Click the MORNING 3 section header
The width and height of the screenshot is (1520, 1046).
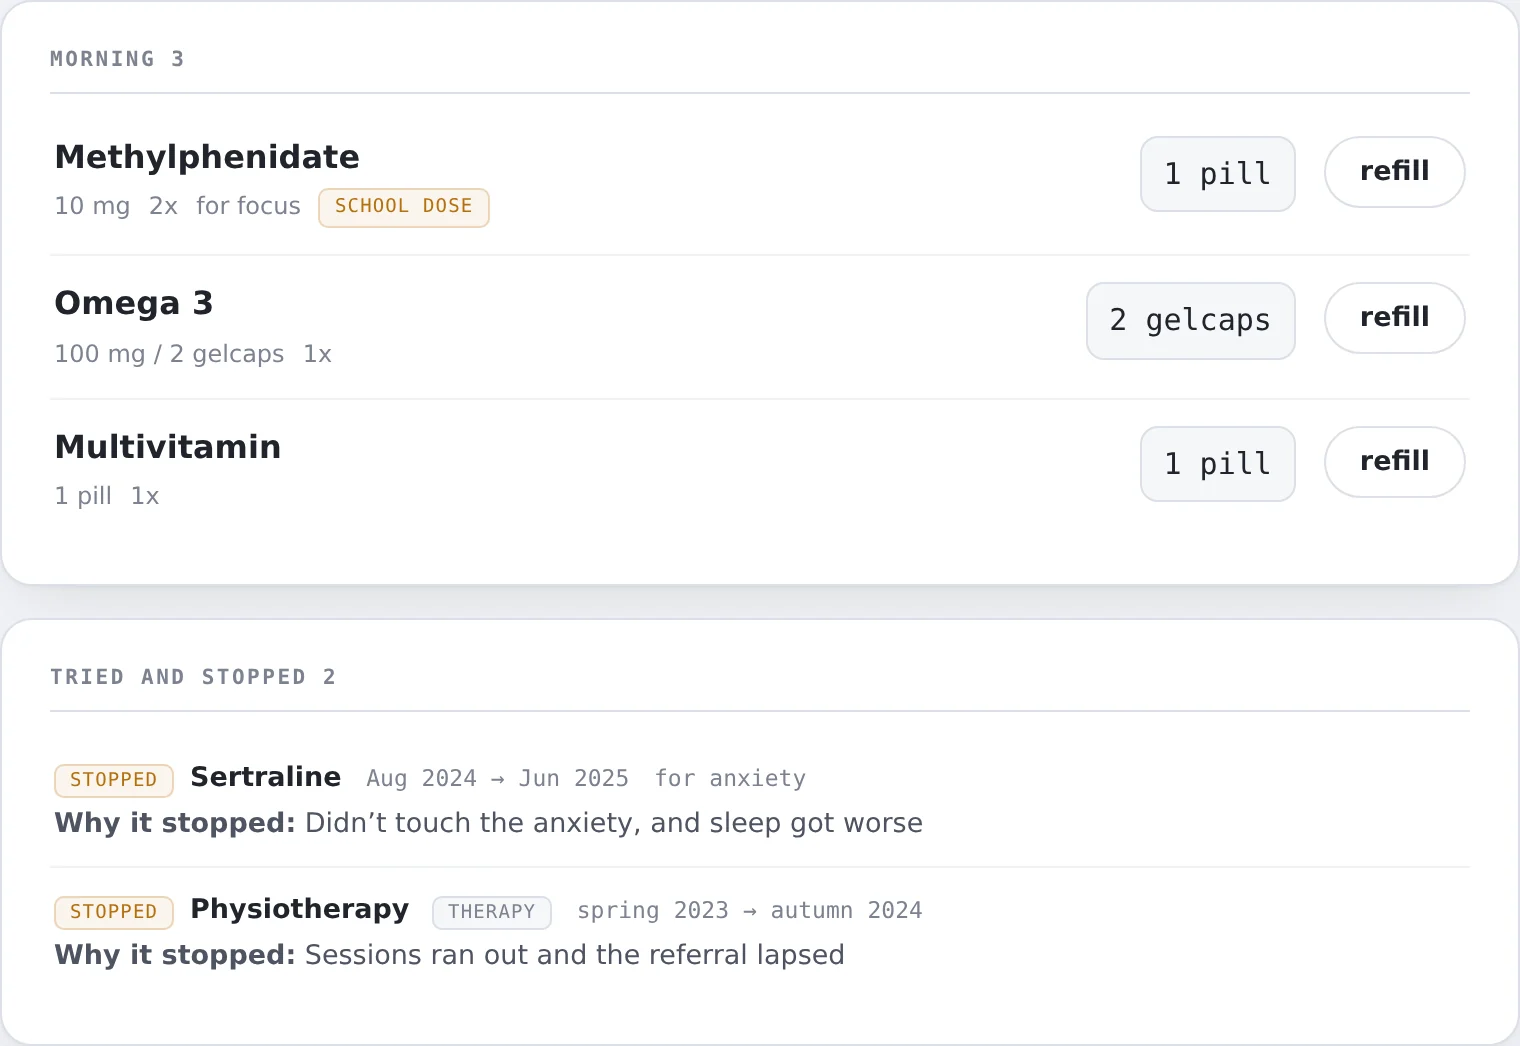click(117, 59)
